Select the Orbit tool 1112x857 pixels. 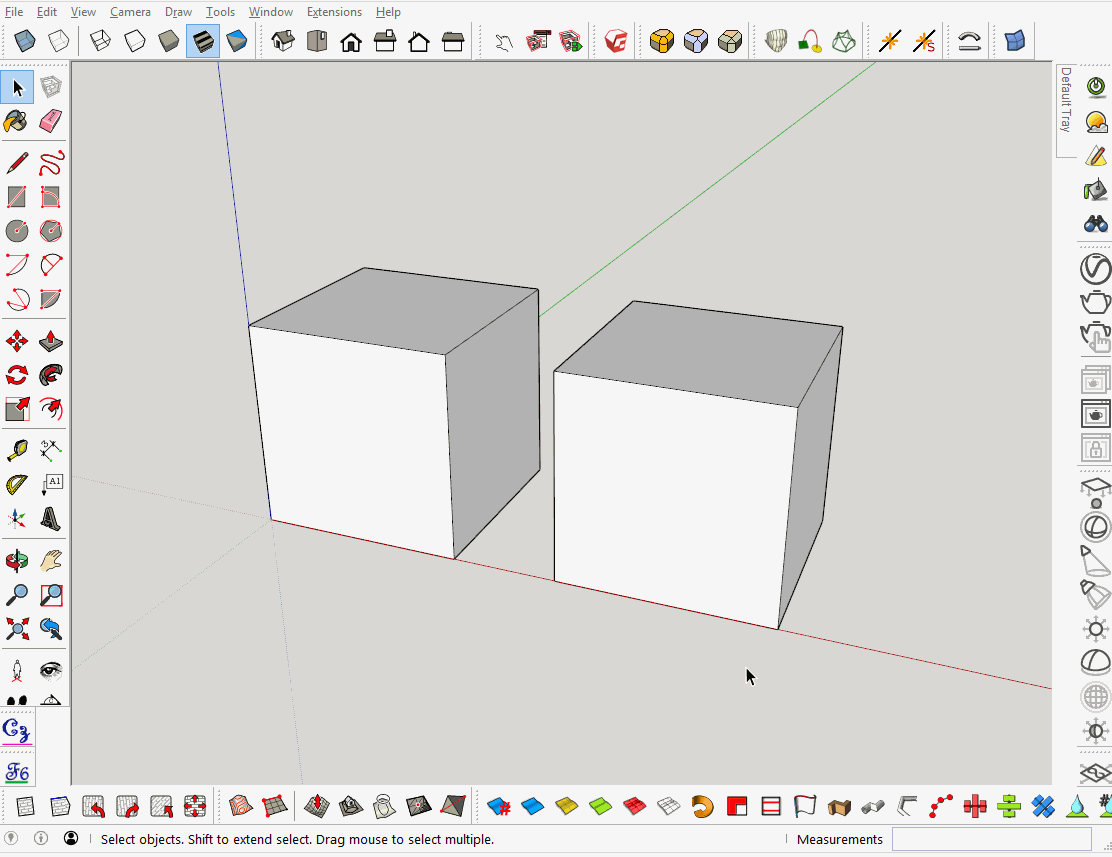click(15, 560)
